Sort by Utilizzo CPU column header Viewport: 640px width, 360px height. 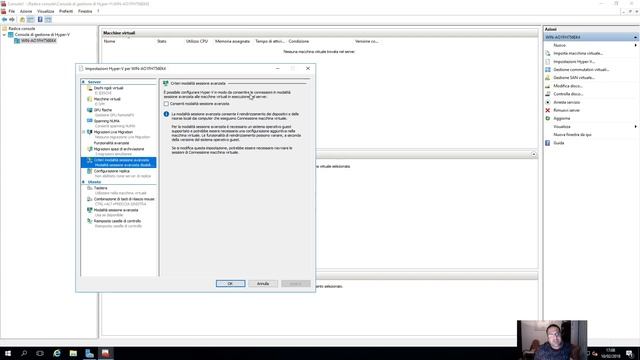coord(197,41)
